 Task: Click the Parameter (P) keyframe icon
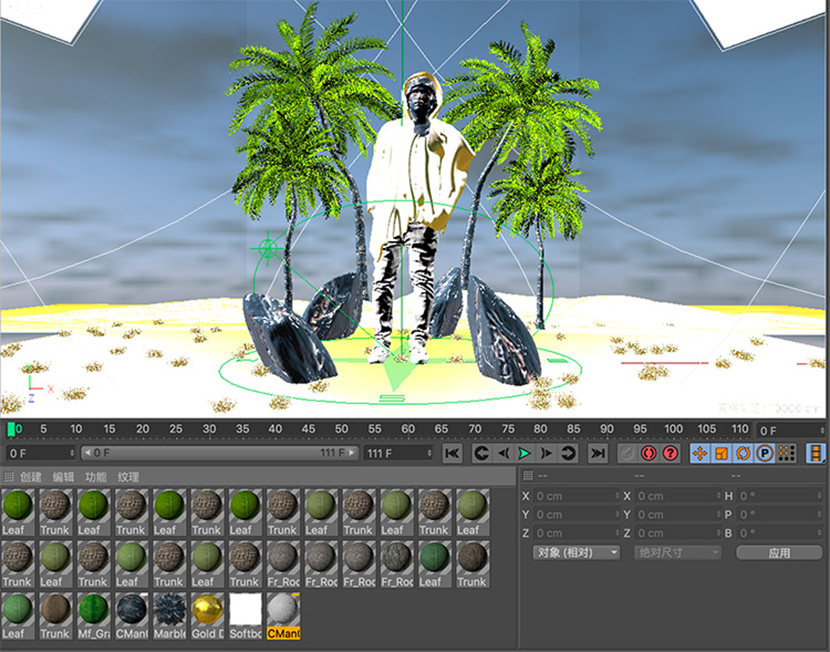pos(765,453)
